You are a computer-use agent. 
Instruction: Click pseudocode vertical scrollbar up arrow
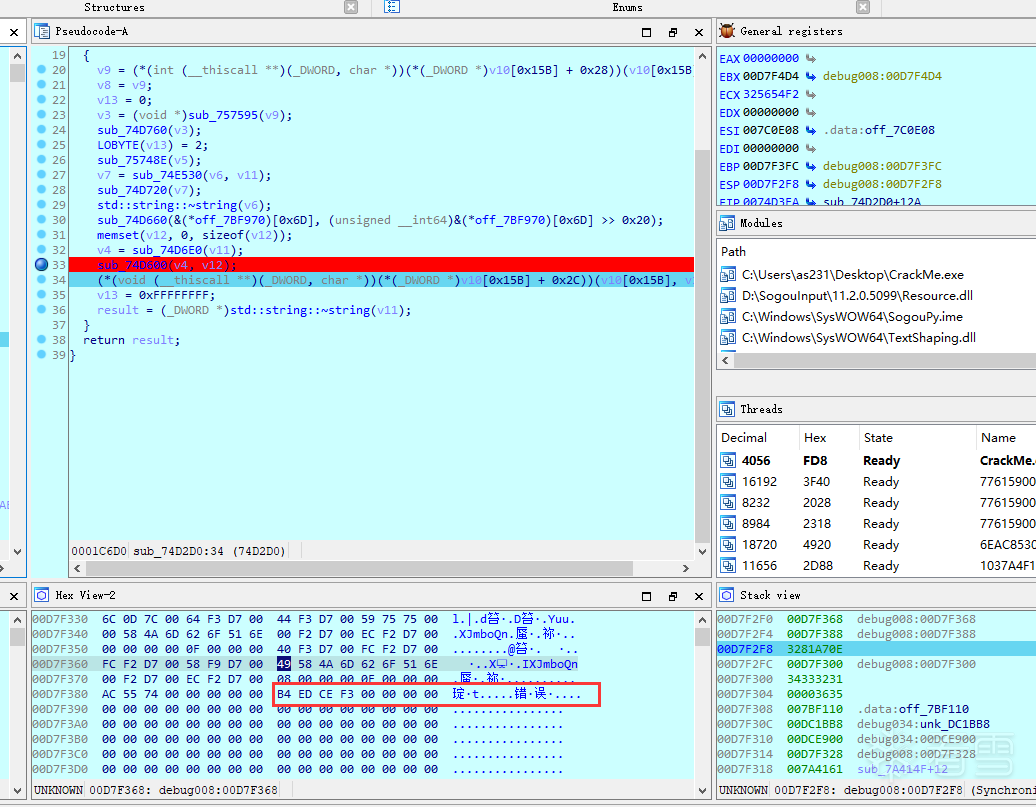702,56
